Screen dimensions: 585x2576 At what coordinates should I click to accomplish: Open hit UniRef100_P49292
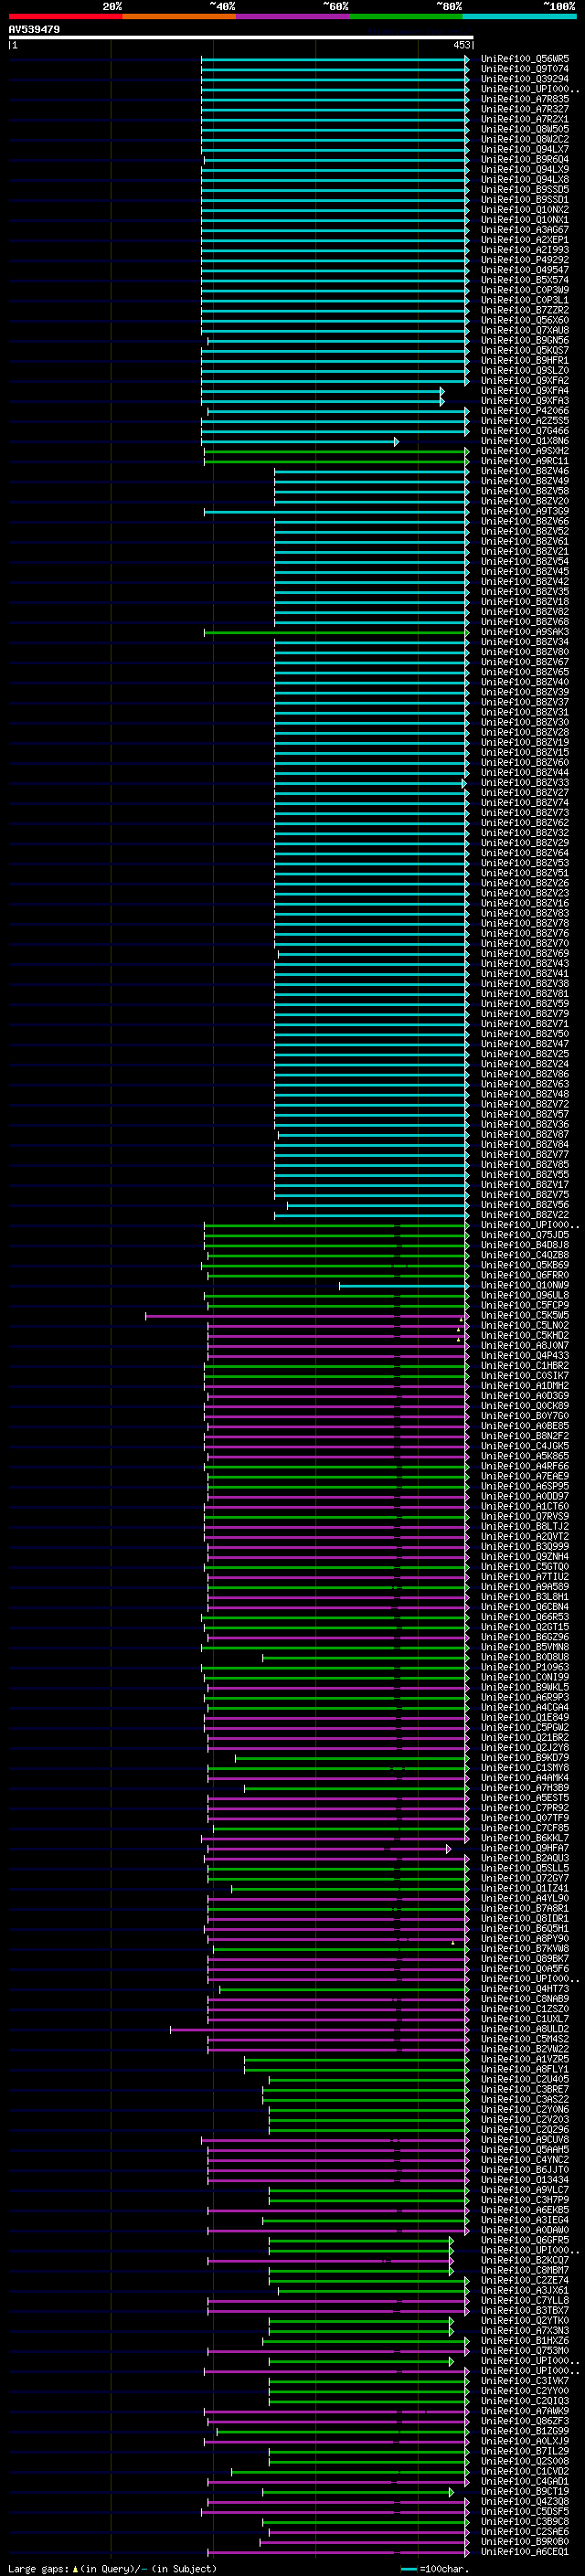525,260
